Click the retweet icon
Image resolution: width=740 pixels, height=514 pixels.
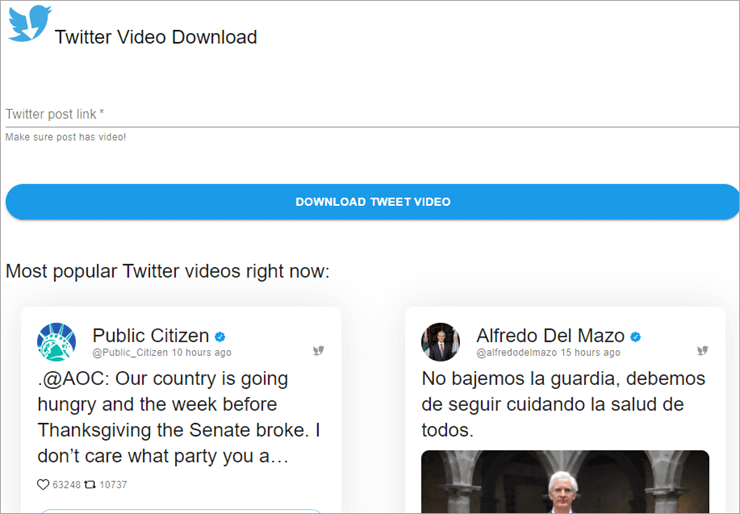tap(90, 484)
